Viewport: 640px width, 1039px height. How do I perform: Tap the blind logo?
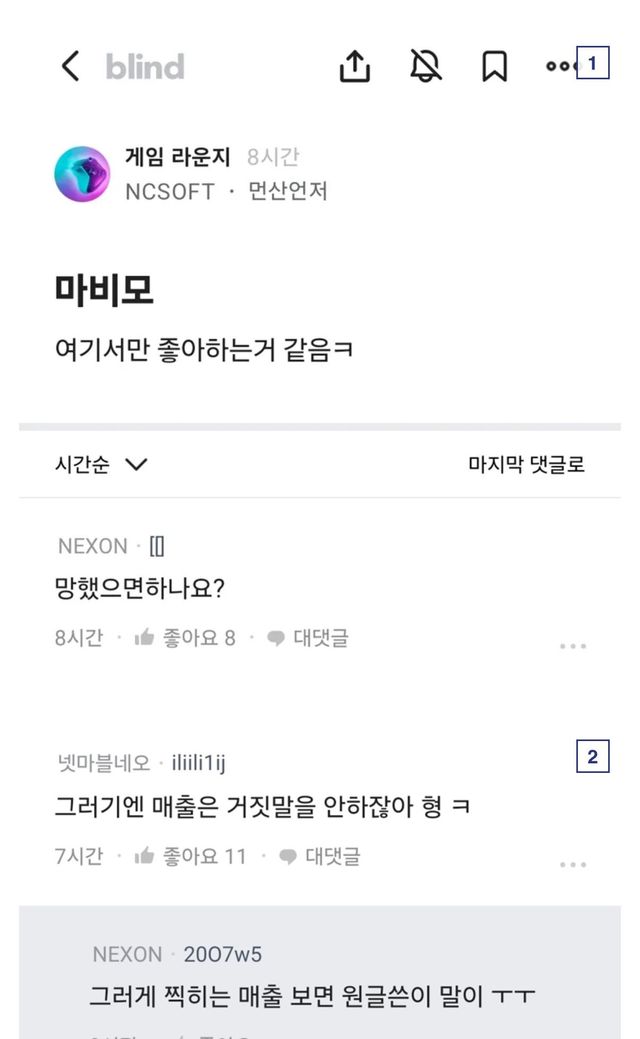click(x=145, y=67)
